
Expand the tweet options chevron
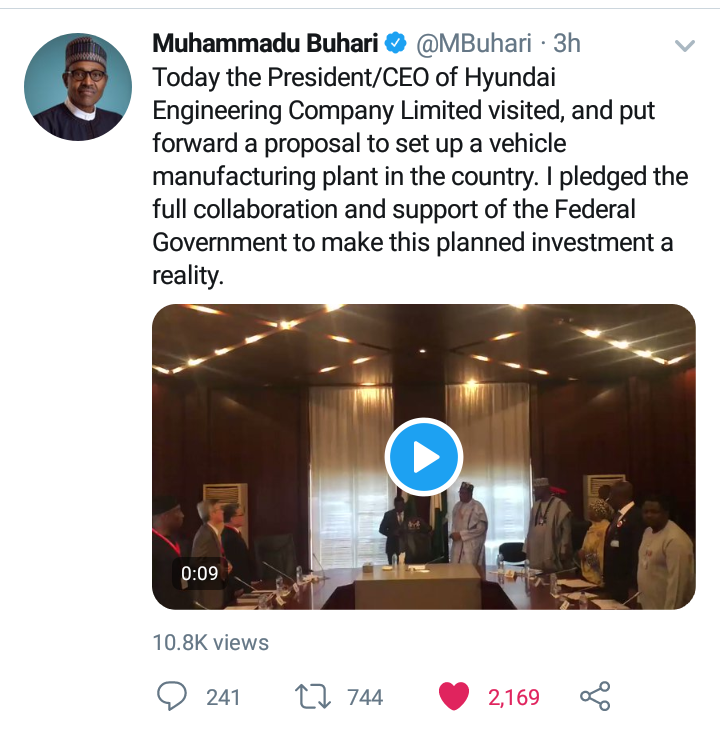point(685,46)
